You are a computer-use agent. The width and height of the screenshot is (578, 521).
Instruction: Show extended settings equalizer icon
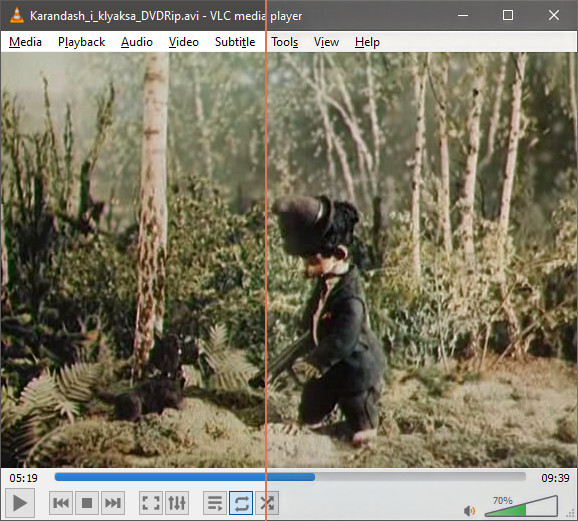tap(177, 503)
